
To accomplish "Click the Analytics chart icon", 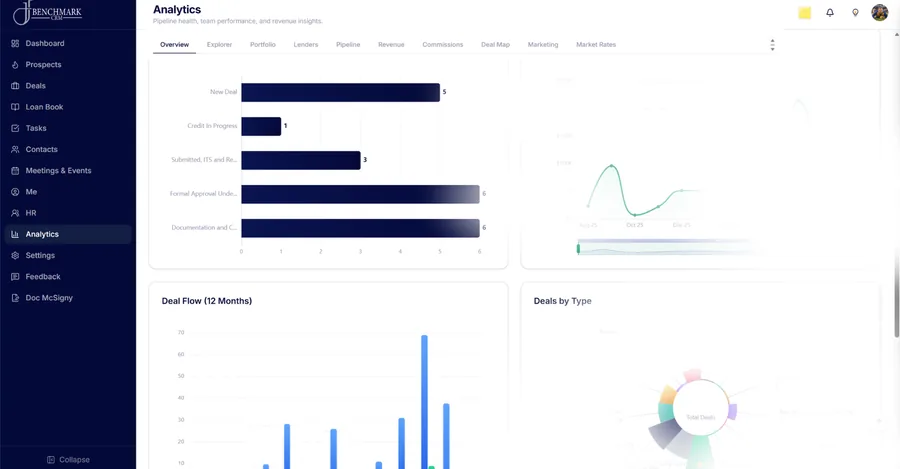I will click(15, 235).
